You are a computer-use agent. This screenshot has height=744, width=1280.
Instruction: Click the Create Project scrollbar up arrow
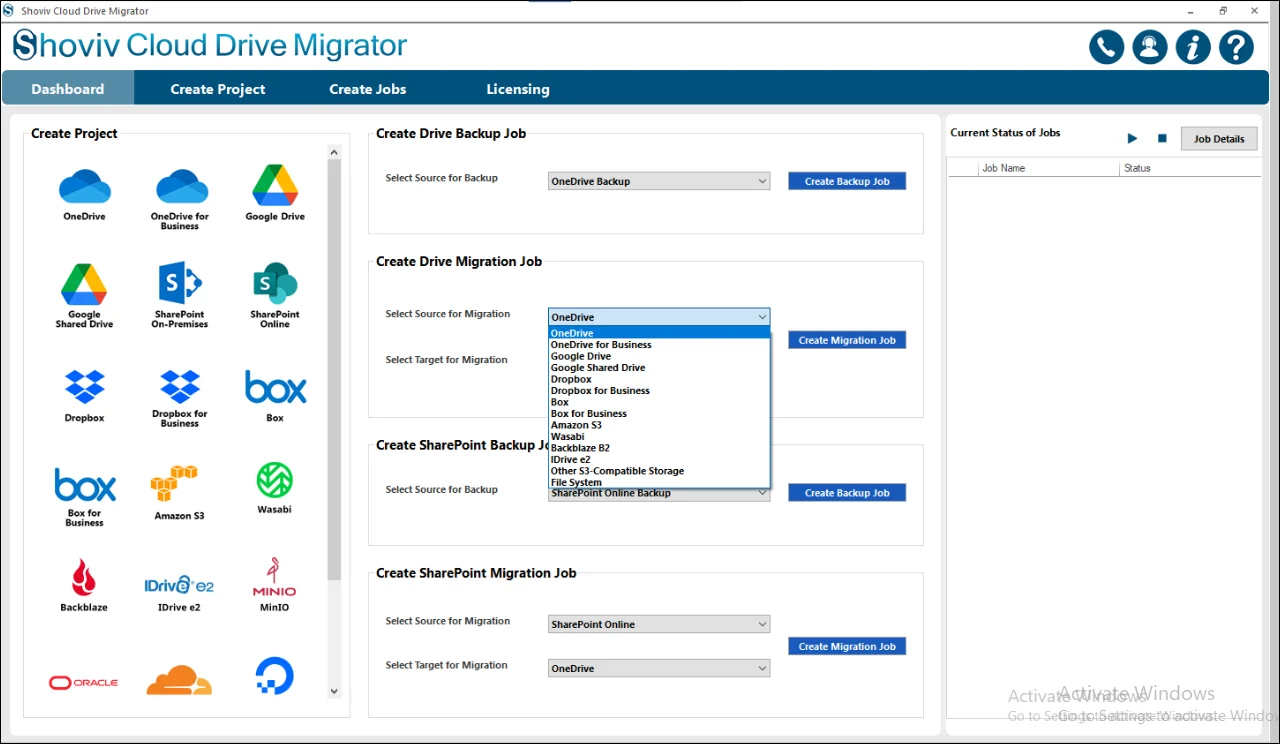[x=334, y=152]
